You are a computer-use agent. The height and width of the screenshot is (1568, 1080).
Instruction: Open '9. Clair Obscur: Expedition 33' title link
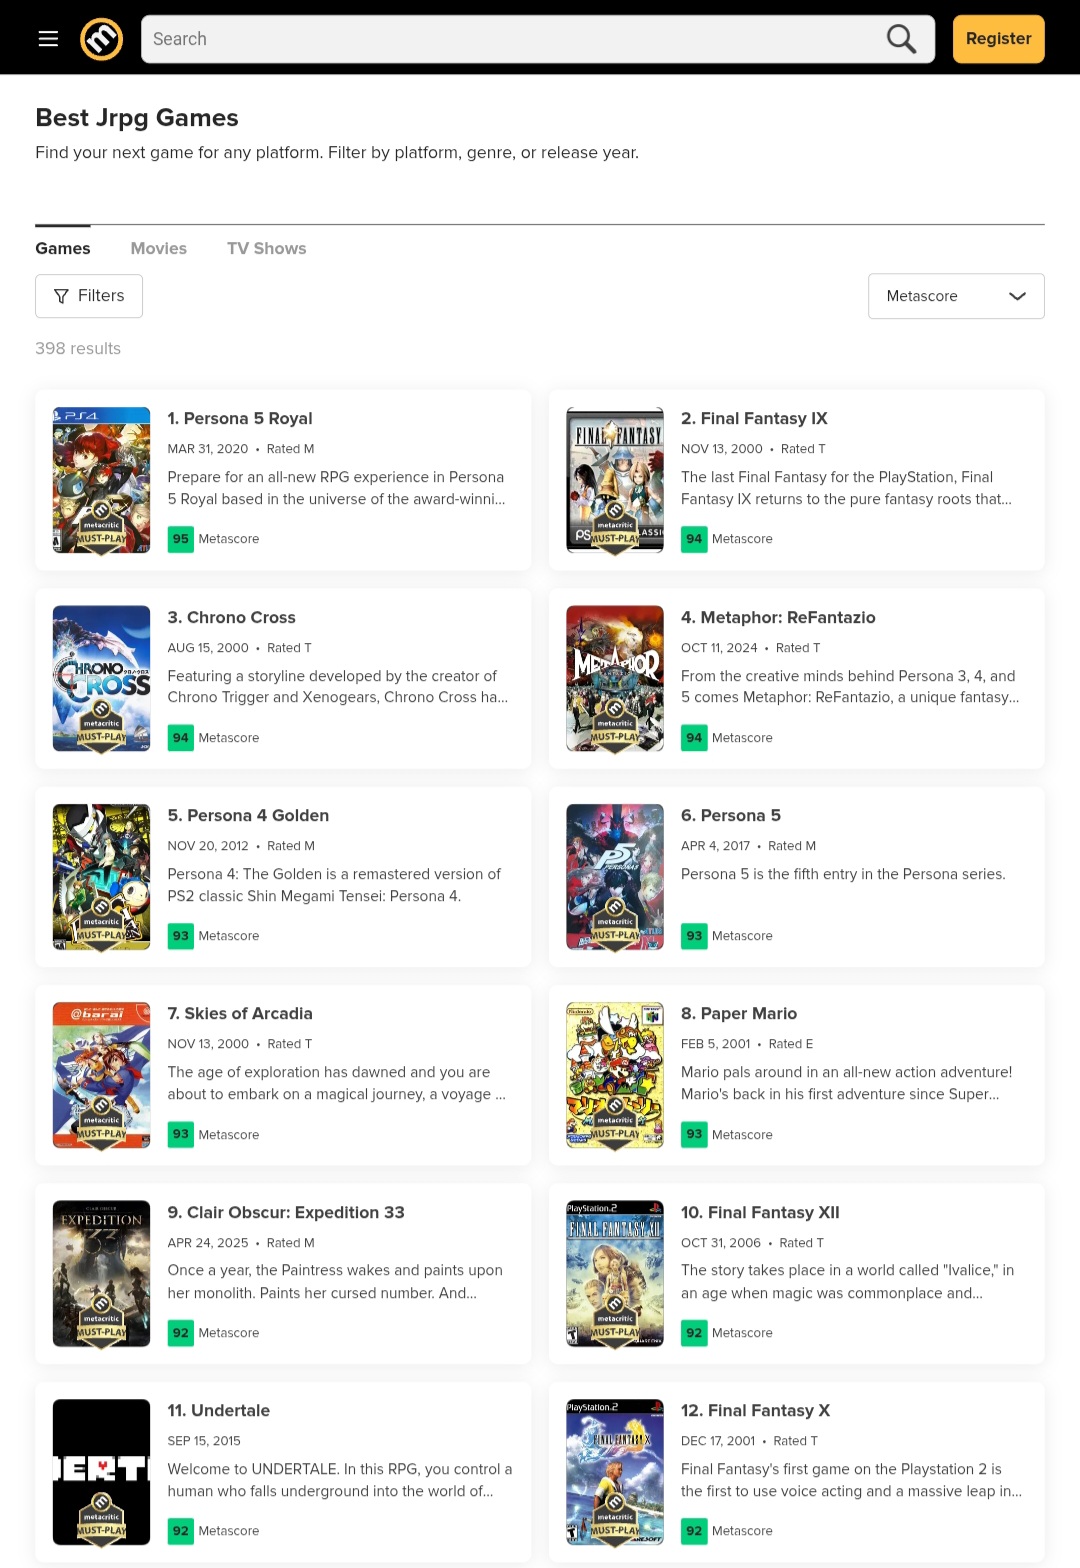tap(286, 1212)
